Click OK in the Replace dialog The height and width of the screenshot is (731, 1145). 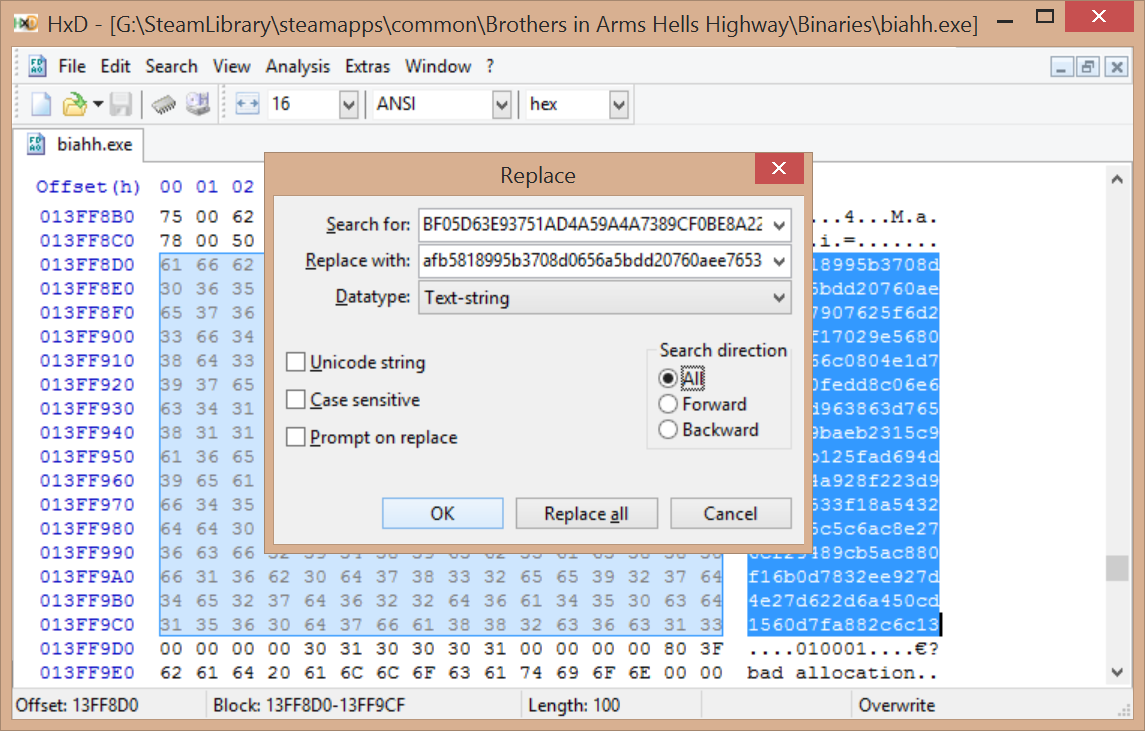click(443, 513)
